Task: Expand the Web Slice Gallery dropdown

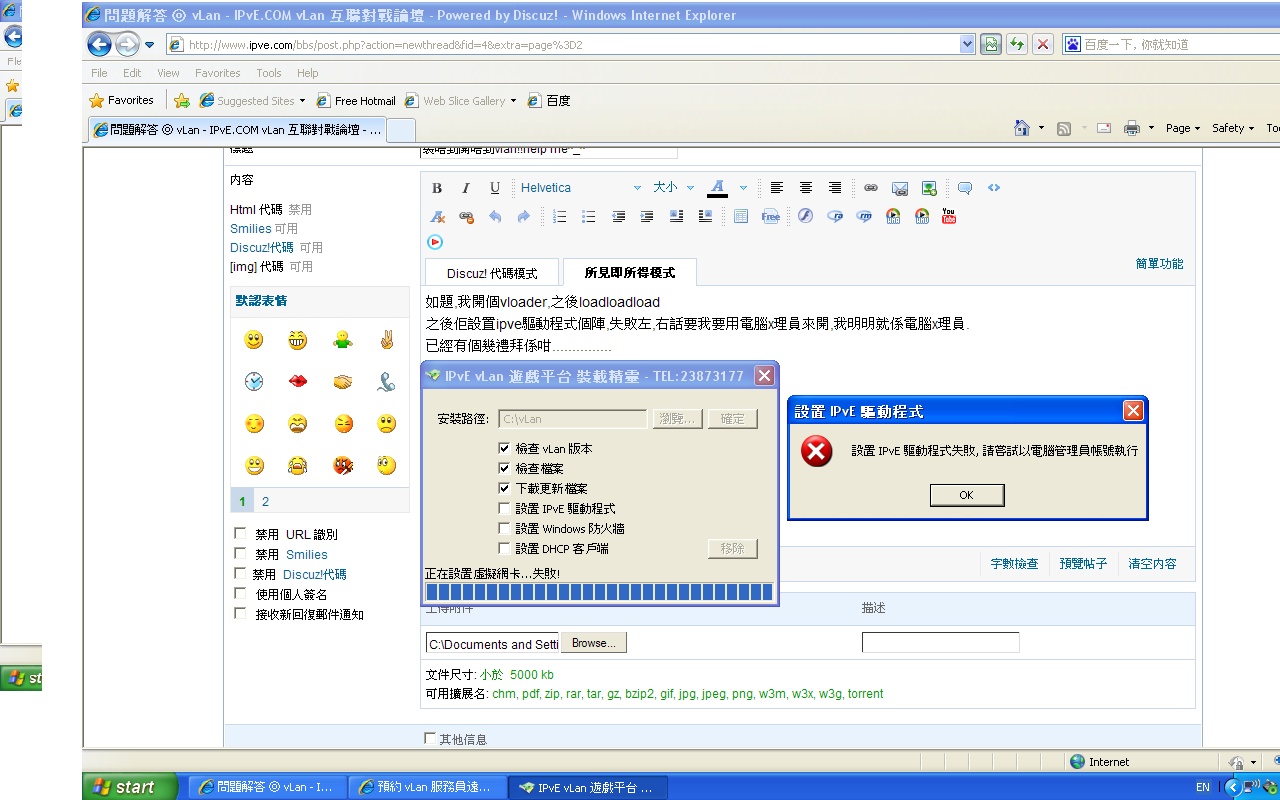Action: (514, 101)
